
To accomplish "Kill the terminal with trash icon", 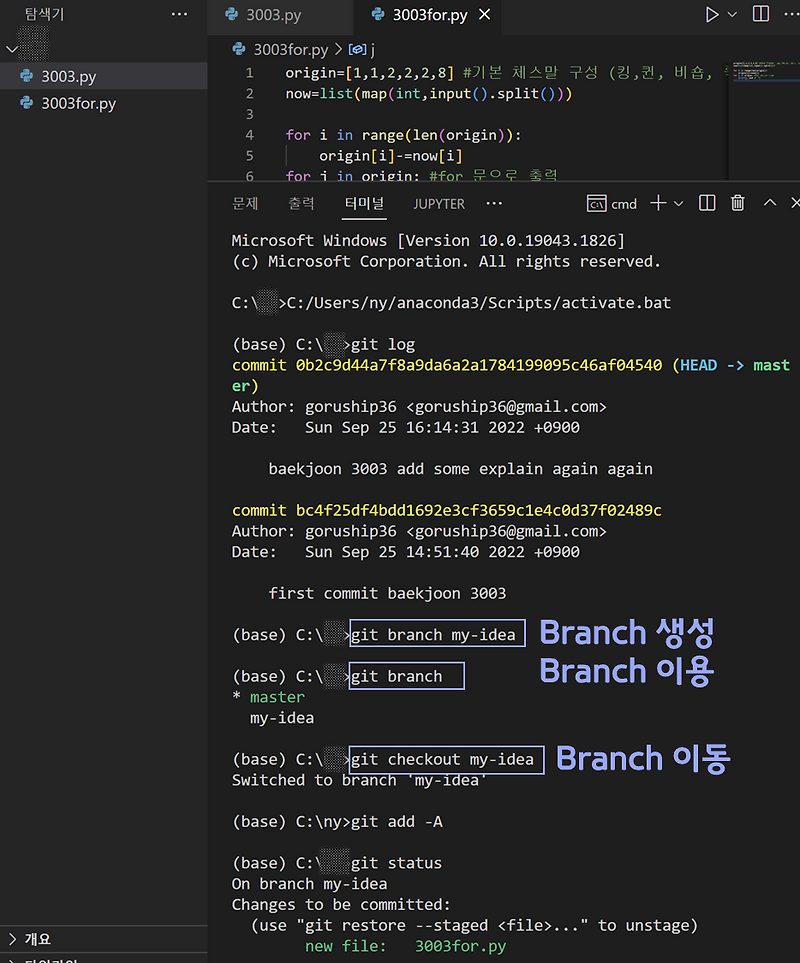I will (738, 203).
